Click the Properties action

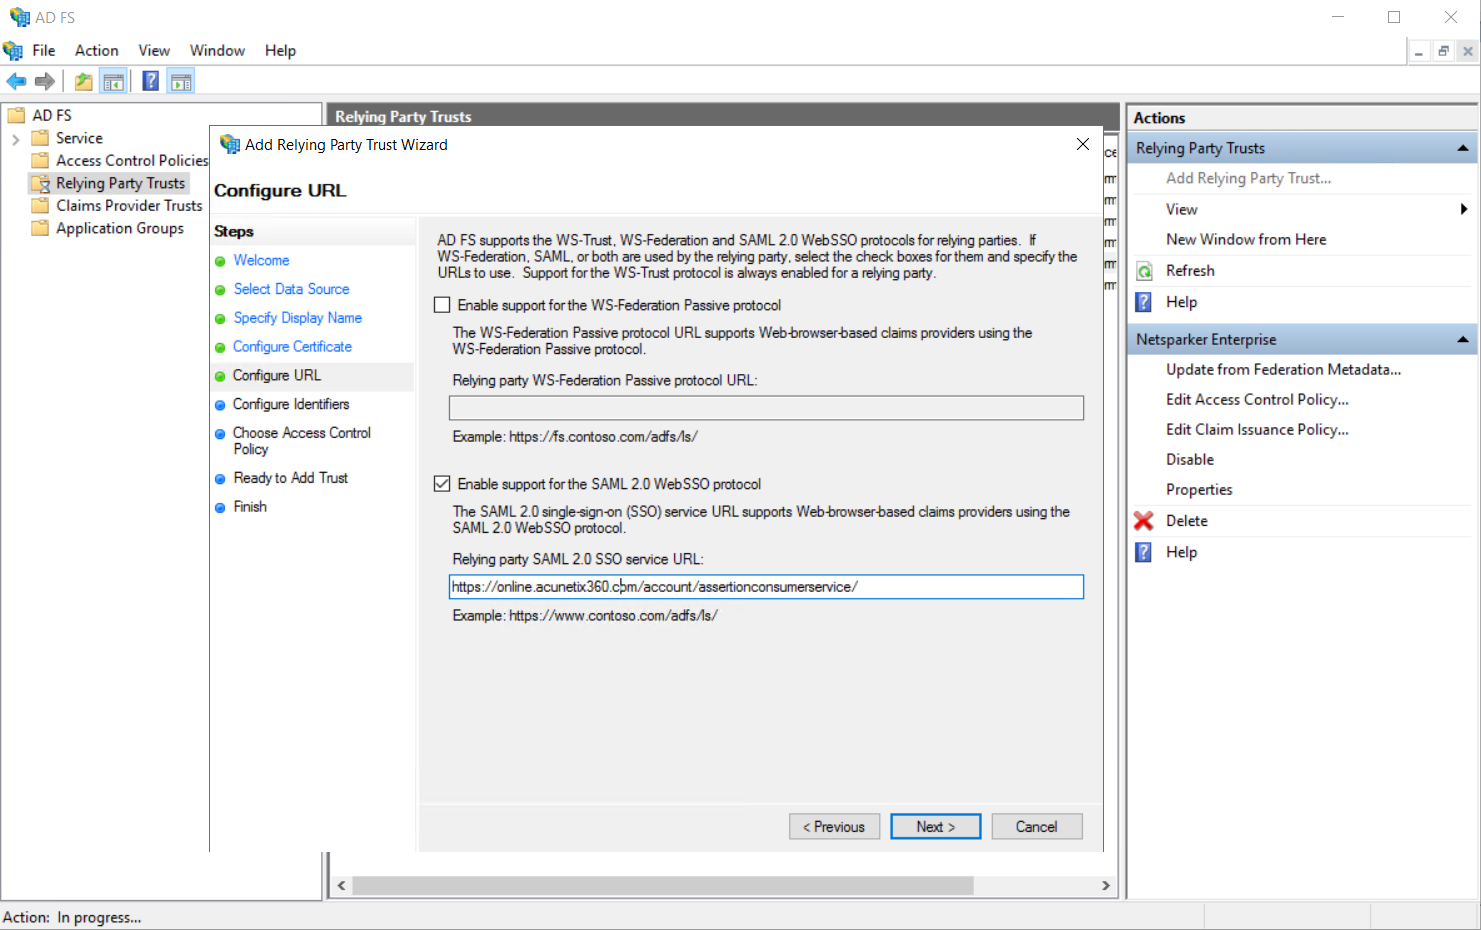click(x=1199, y=490)
